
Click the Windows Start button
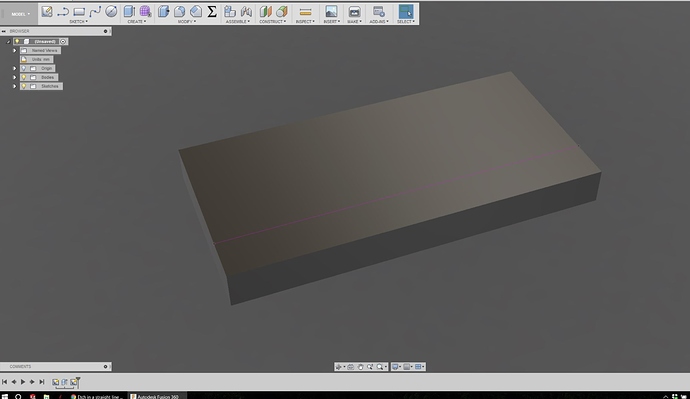click(x=4, y=396)
